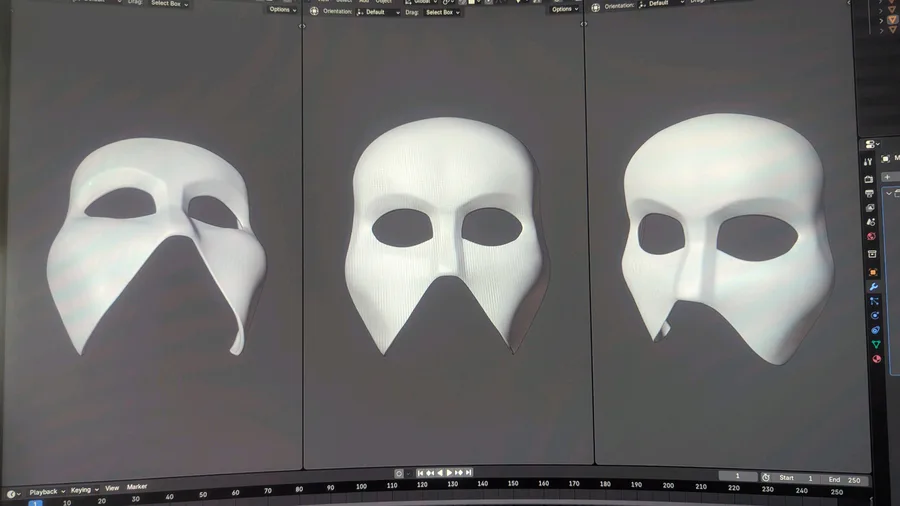Click the Start frame field
The image size is (900, 506).
click(x=796, y=478)
